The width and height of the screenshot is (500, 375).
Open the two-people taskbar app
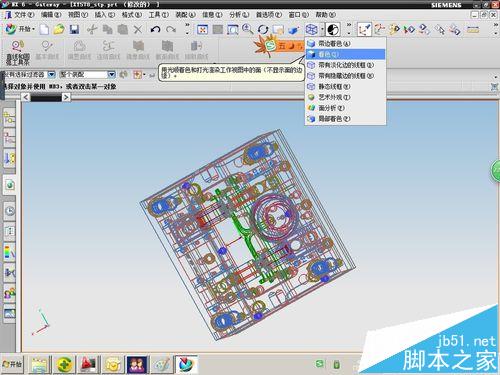(137, 364)
